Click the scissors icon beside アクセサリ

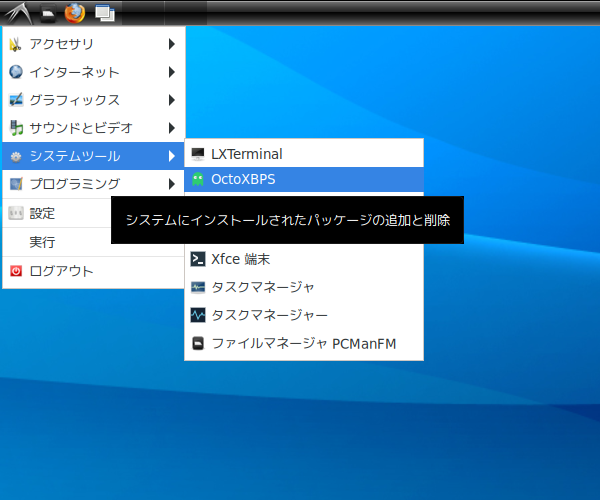tap(16, 44)
